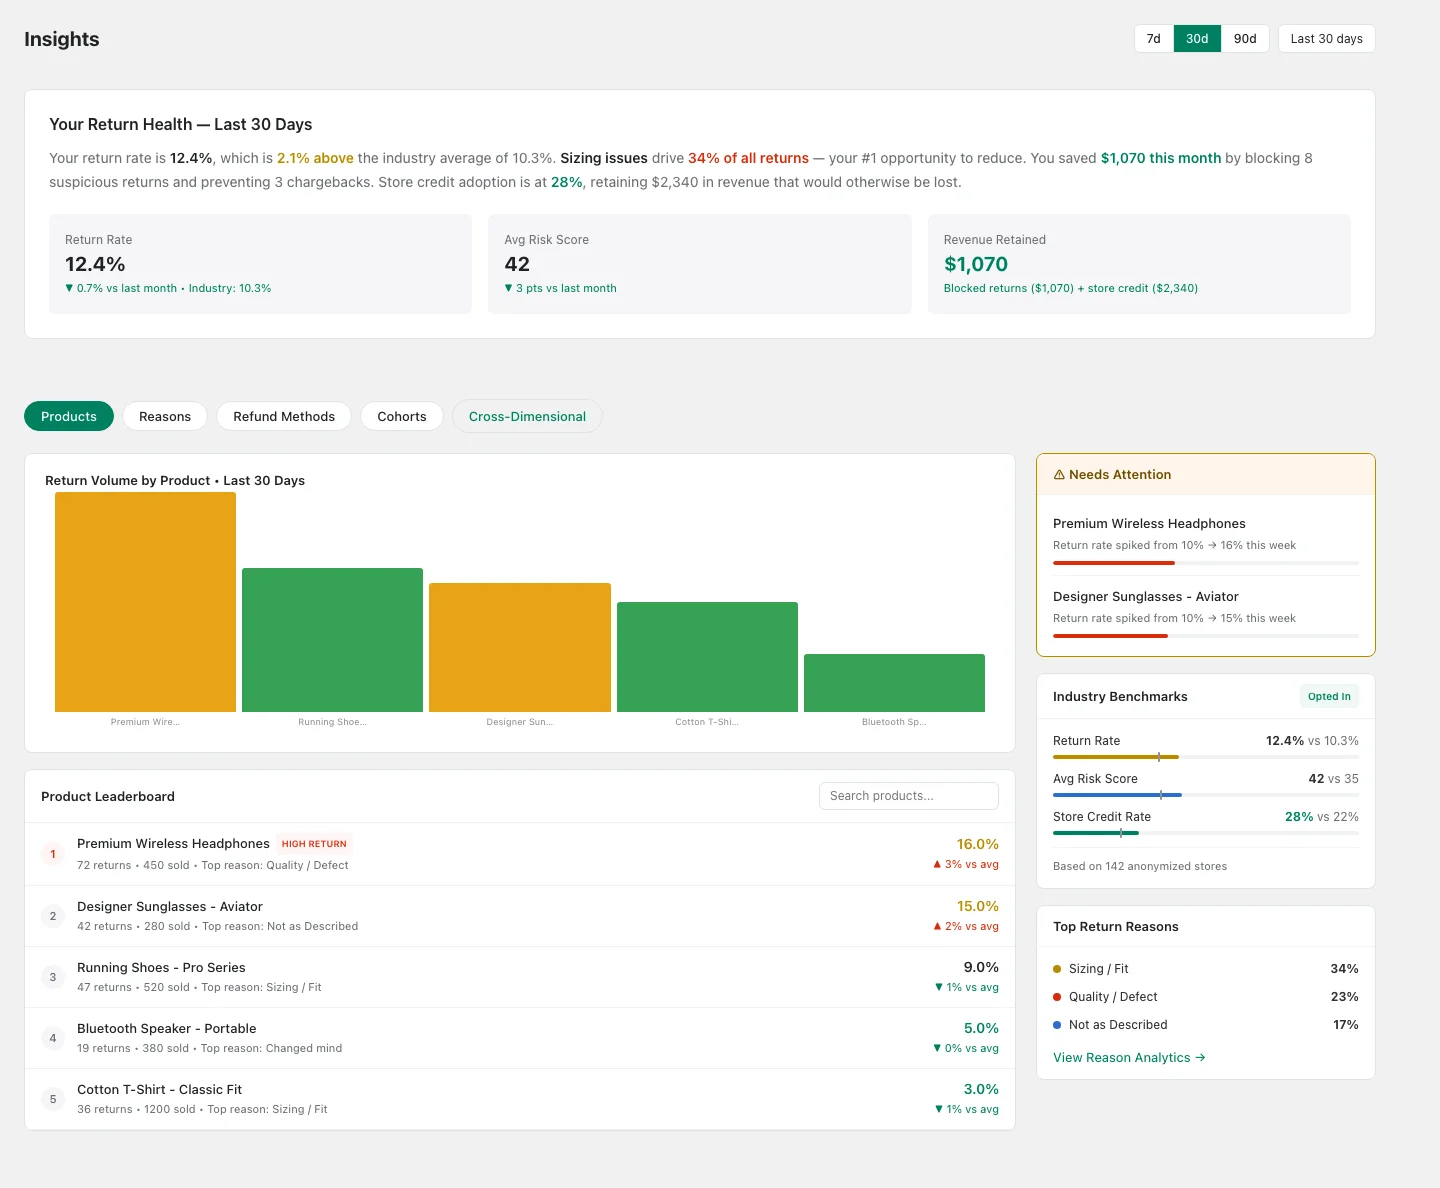The width and height of the screenshot is (1440, 1188).
Task: Click the HIGH RETURN badge on headphones
Action: pos(314,844)
